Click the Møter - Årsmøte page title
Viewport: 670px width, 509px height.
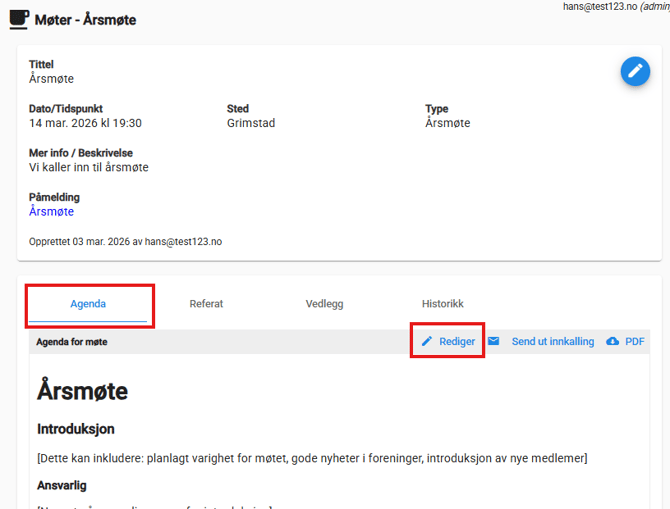(85, 20)
